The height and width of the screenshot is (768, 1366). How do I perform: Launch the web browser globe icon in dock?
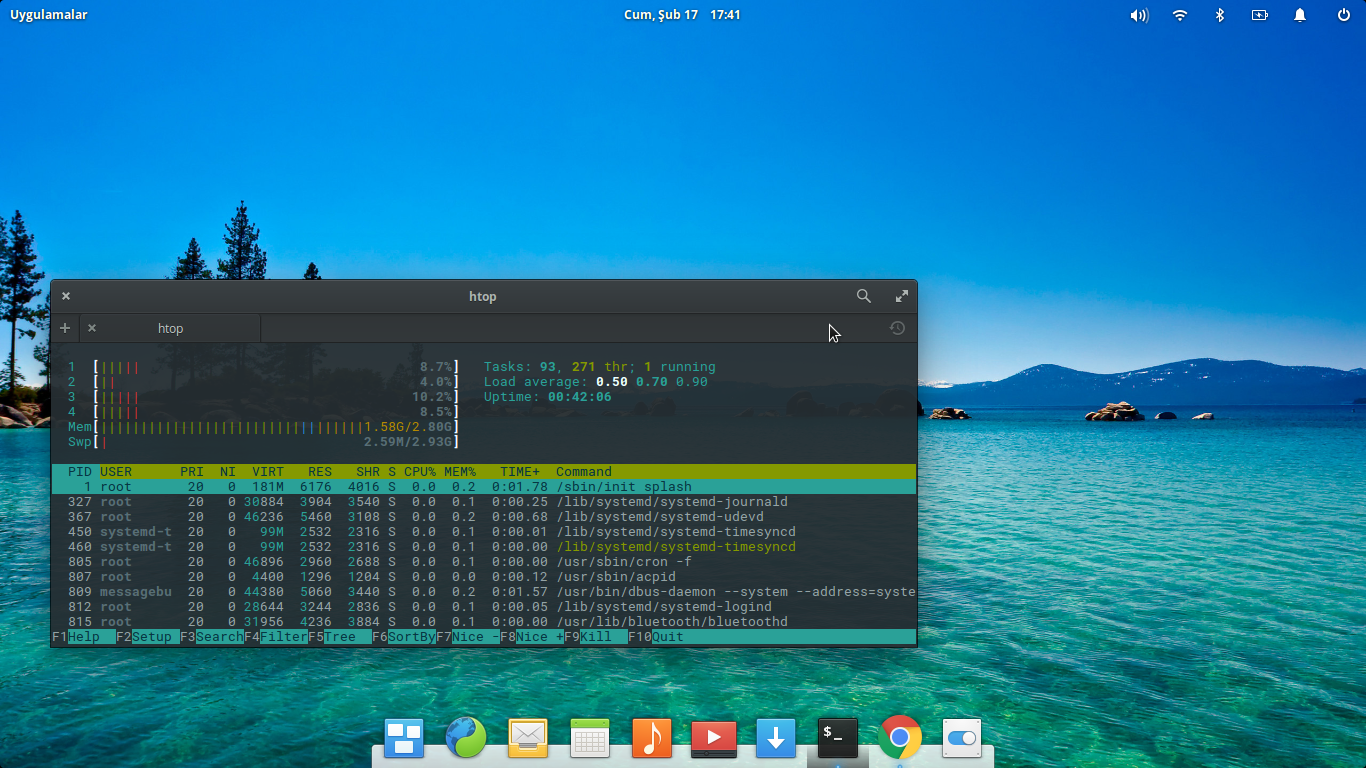click(466, 739)
